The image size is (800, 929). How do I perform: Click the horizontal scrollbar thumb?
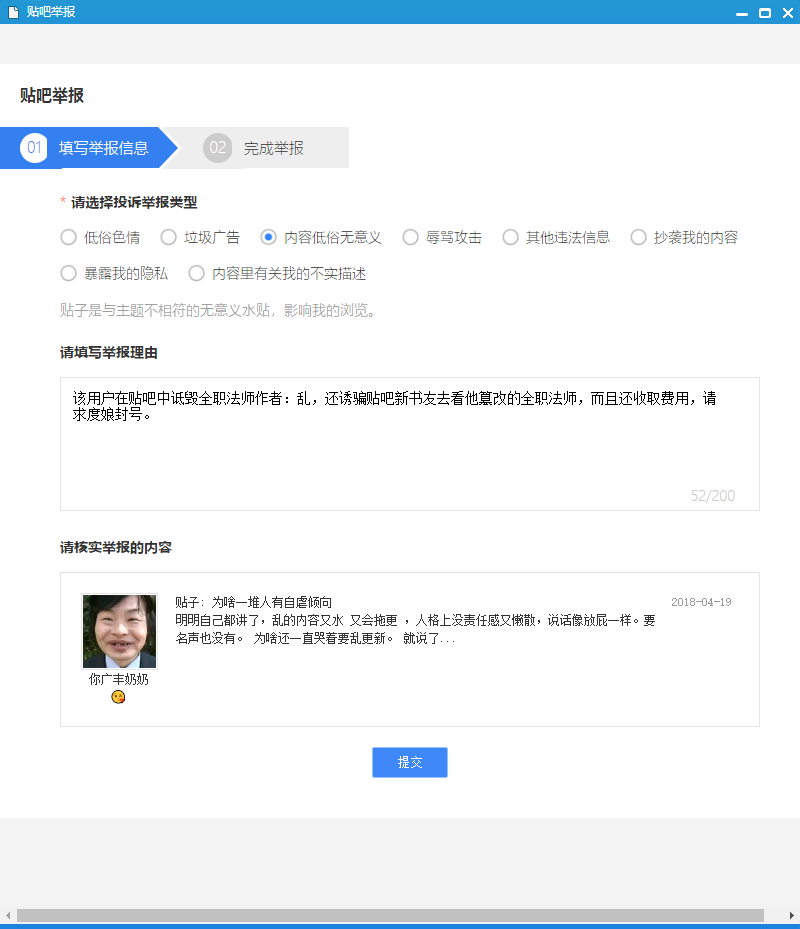pos(390,915)
